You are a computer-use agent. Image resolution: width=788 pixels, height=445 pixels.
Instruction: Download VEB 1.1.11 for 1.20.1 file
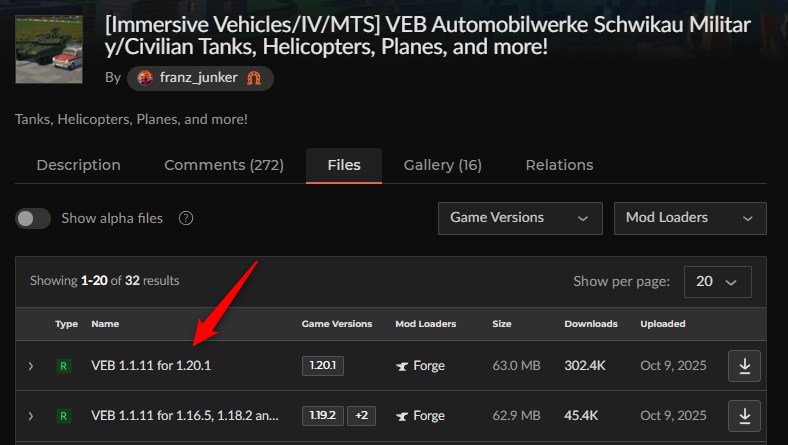(744, 366)
